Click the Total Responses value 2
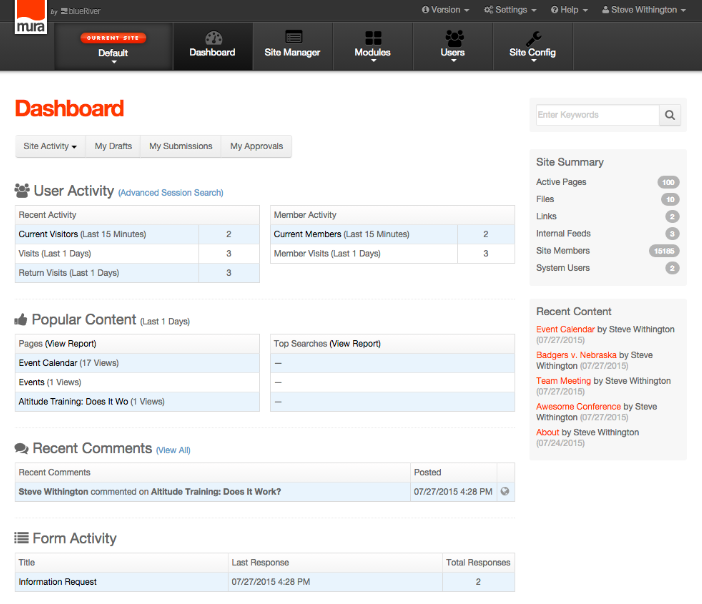Image resolution: width=702 pixels, height=604 pixels. [x=478, y=582]
